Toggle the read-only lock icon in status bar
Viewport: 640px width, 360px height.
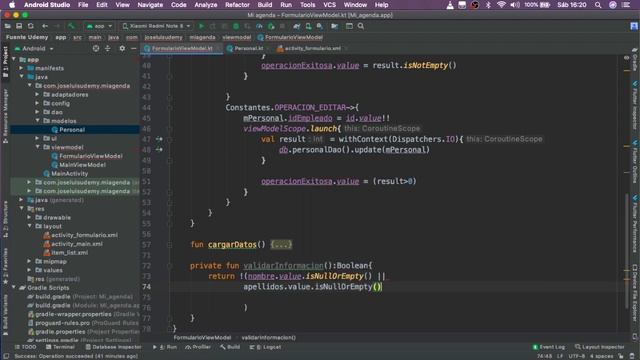pyautogui.click(x=621, y=356)
